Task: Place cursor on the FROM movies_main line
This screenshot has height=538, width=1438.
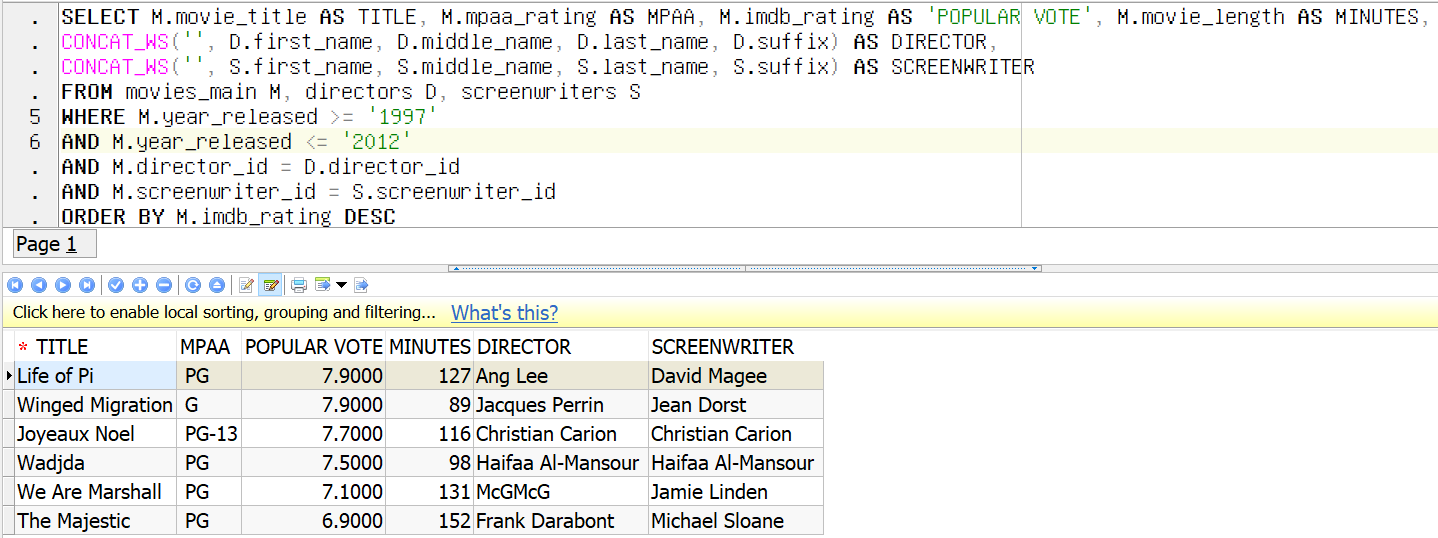Action: (350, 92)
